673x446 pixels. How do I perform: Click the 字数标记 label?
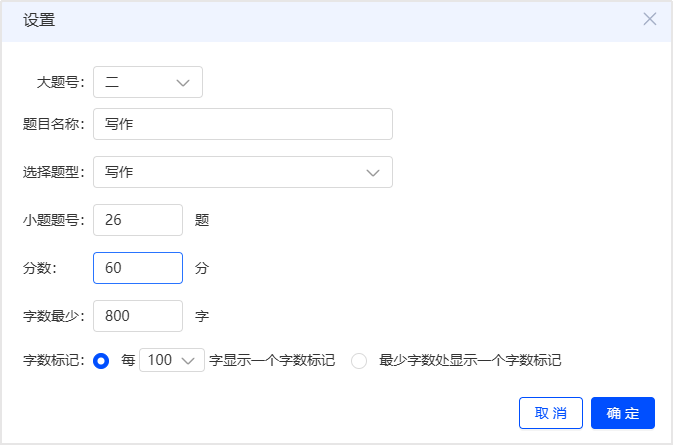[x=54, y=360]
